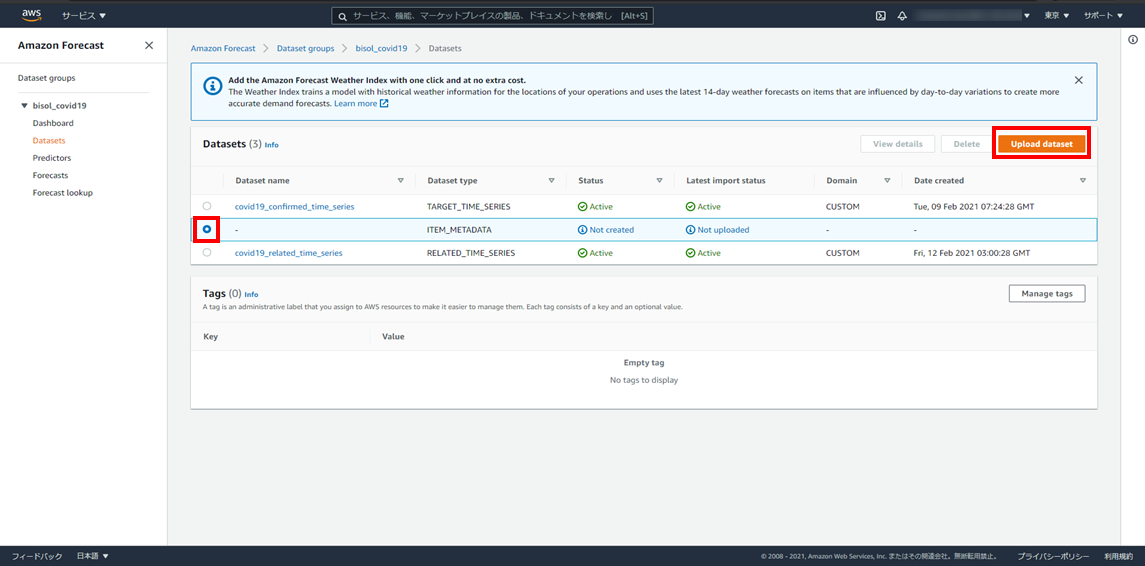Dismiss the Weather Index info banner
Image resolution: width=1145 pixels, height=566 pixels.
click(x=1078, y=80)
